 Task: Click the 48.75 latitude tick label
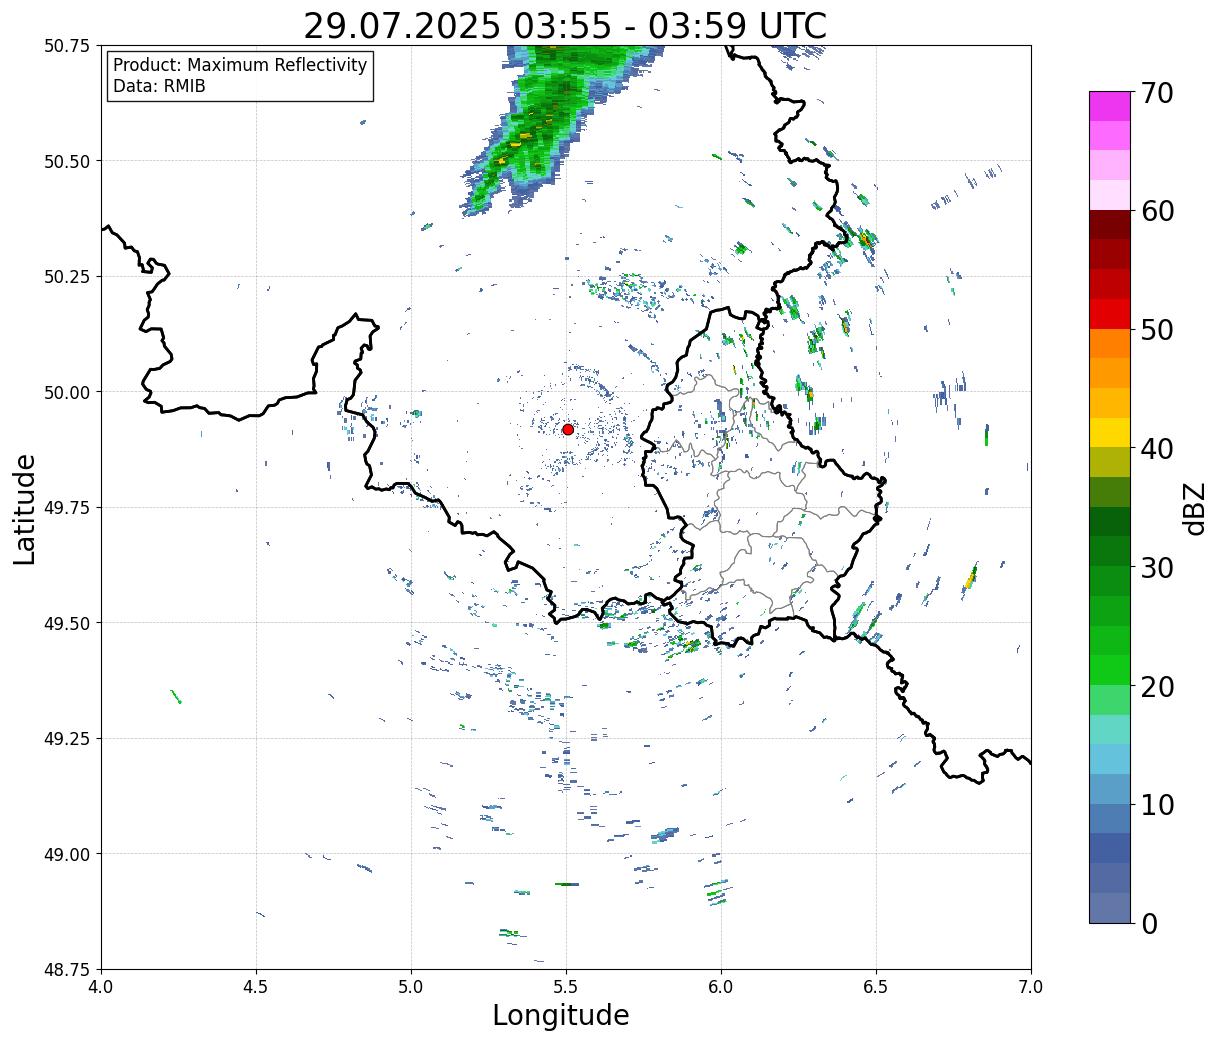pyautogui.click(x=67, y=969)
